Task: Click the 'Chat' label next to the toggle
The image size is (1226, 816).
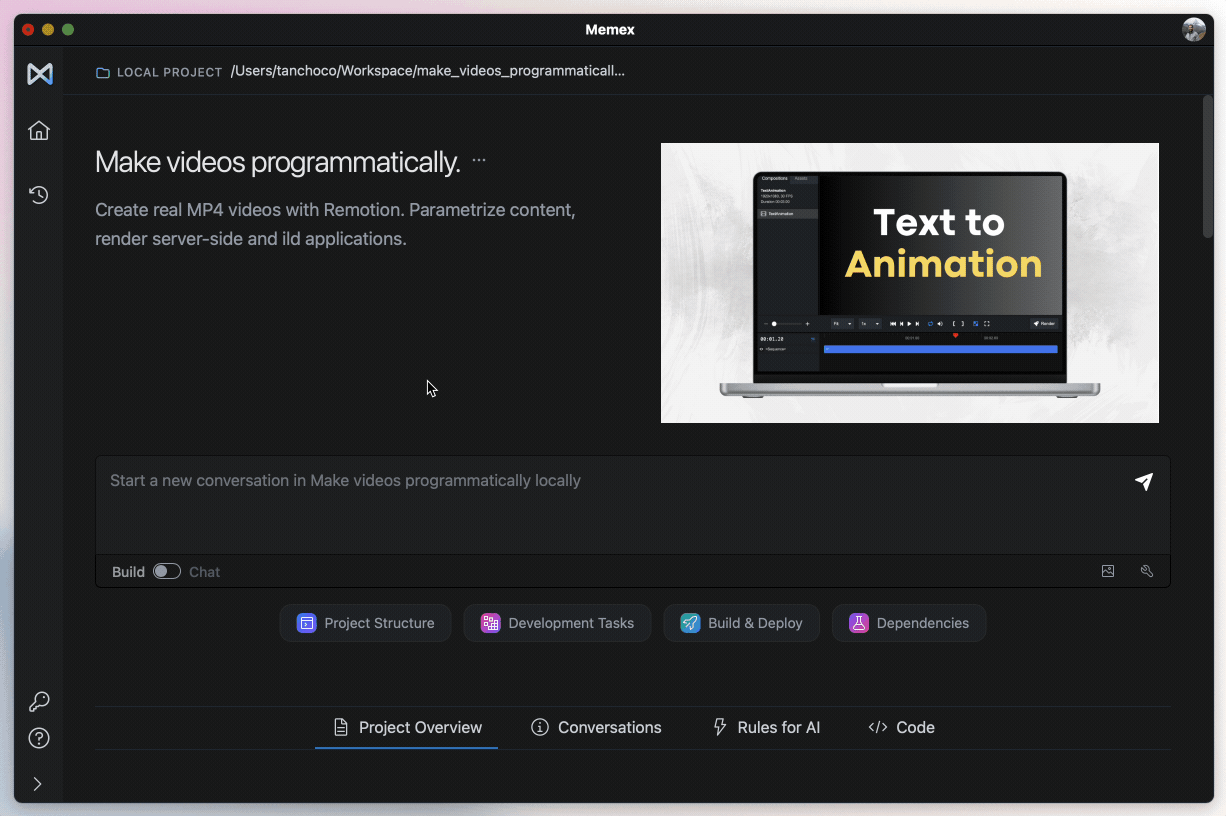Action: [205, 572]
